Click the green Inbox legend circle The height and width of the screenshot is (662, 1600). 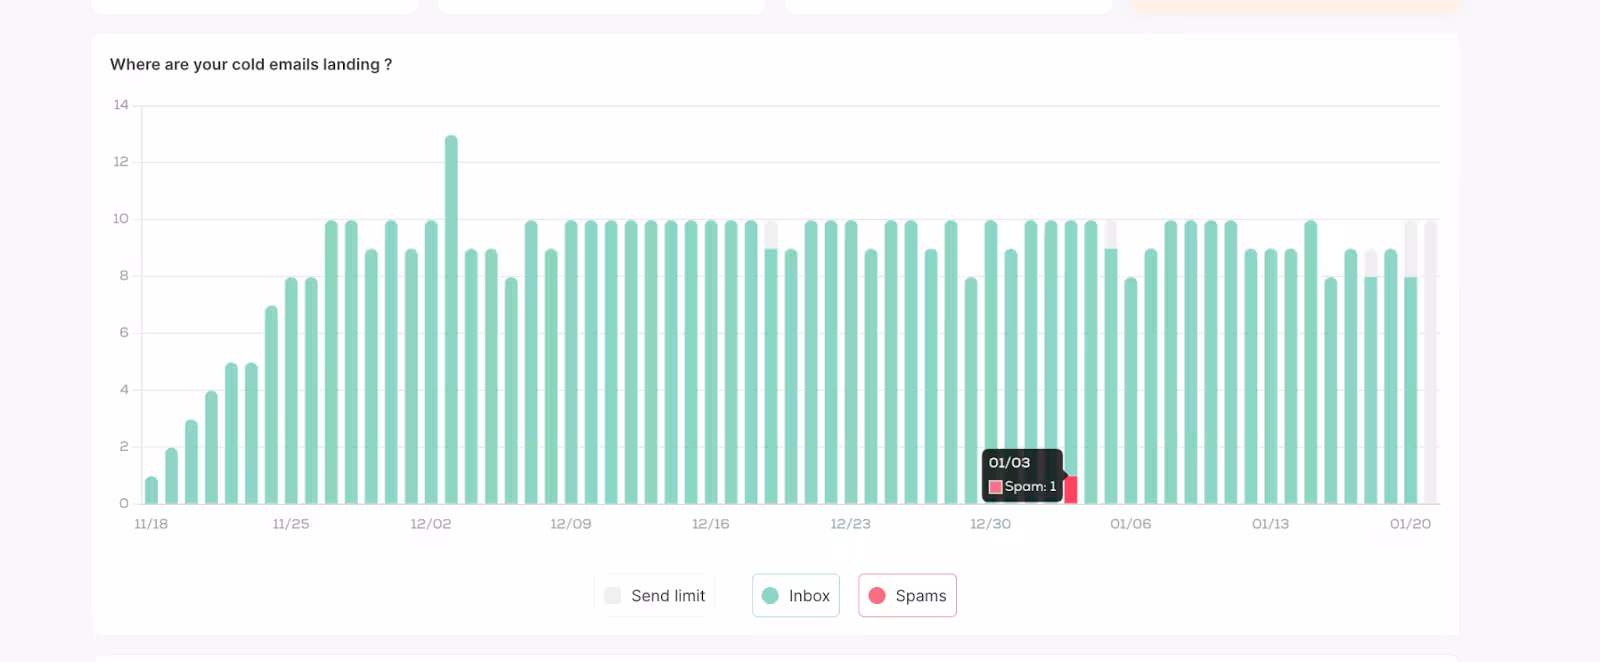click(x=770, y=596)
